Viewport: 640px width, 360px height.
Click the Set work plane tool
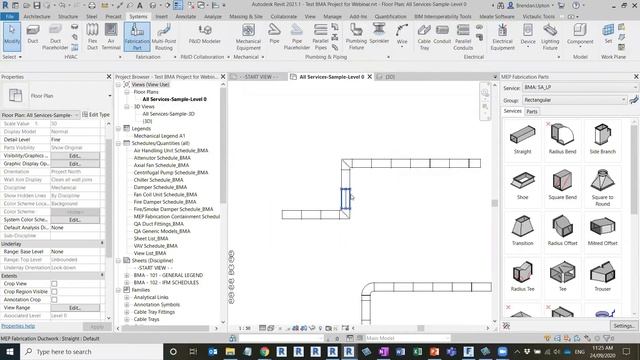coord(608,34)
